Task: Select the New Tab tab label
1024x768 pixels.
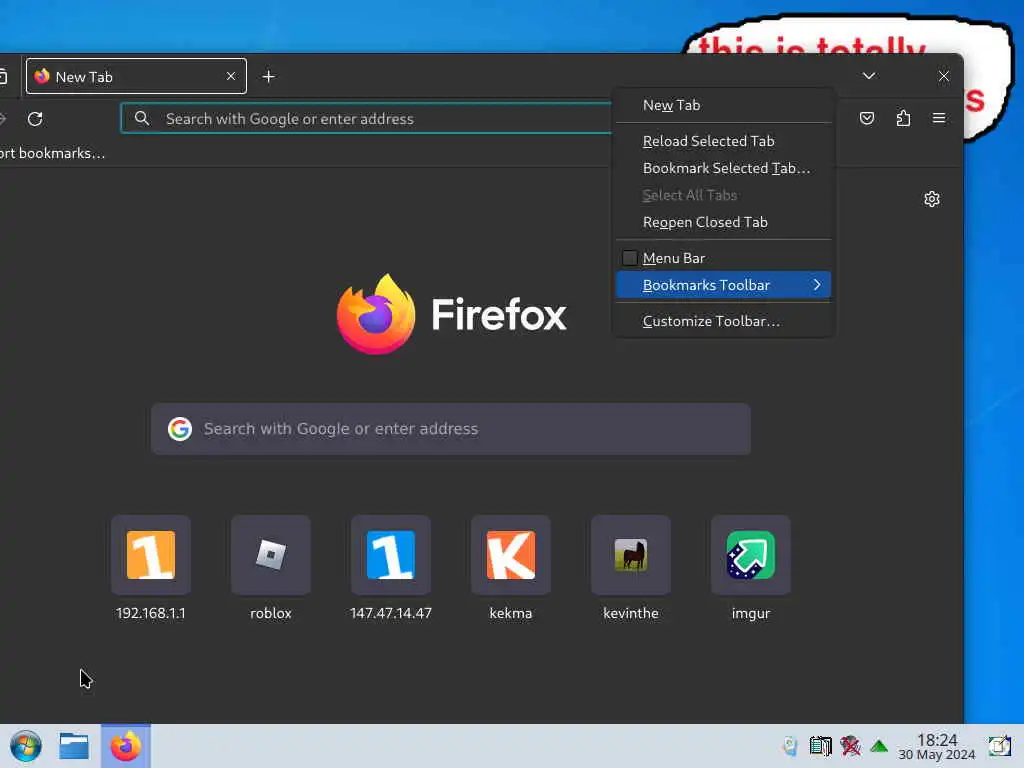Action: (x=84, y=77)
